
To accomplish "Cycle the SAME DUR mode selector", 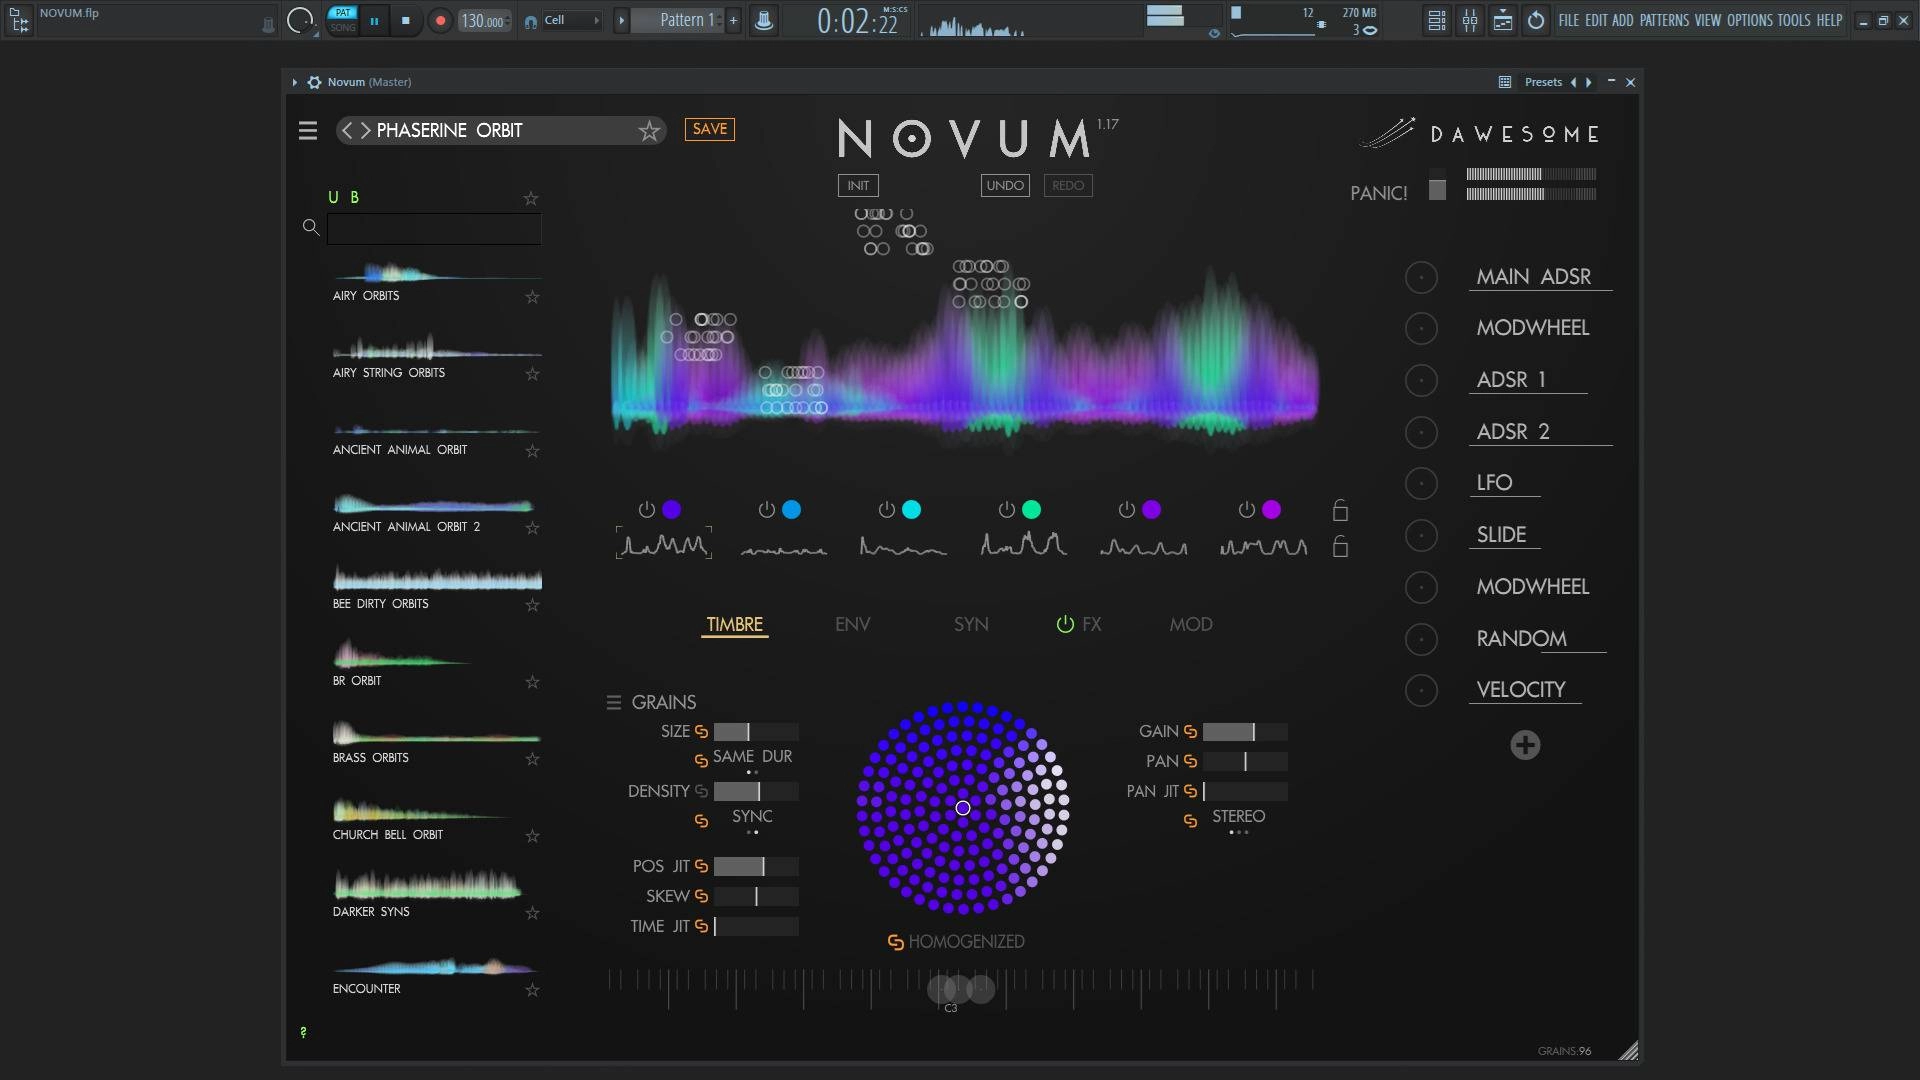I will pos(752,757).
